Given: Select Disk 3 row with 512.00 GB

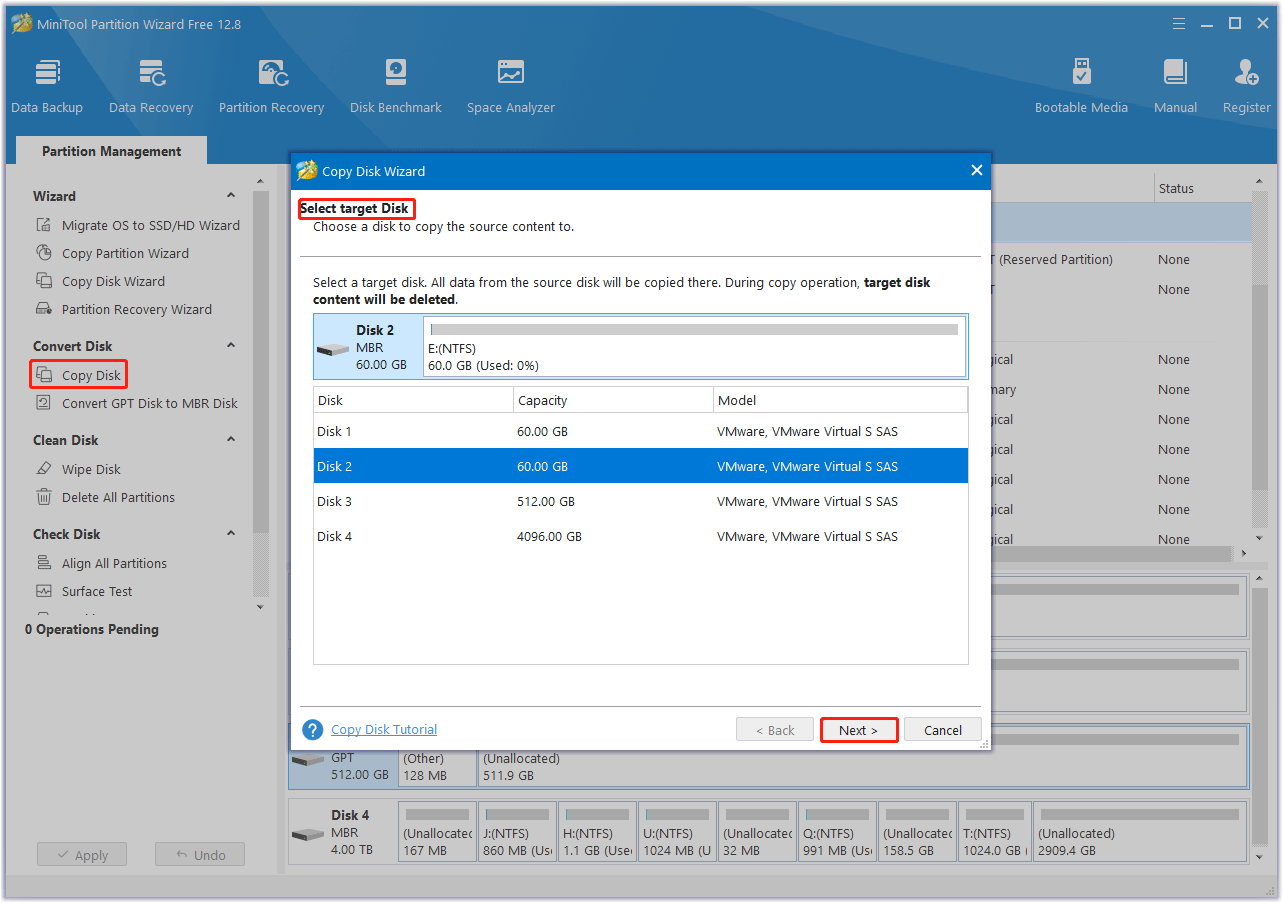Looking at the screenshot, I should (640, 501).
